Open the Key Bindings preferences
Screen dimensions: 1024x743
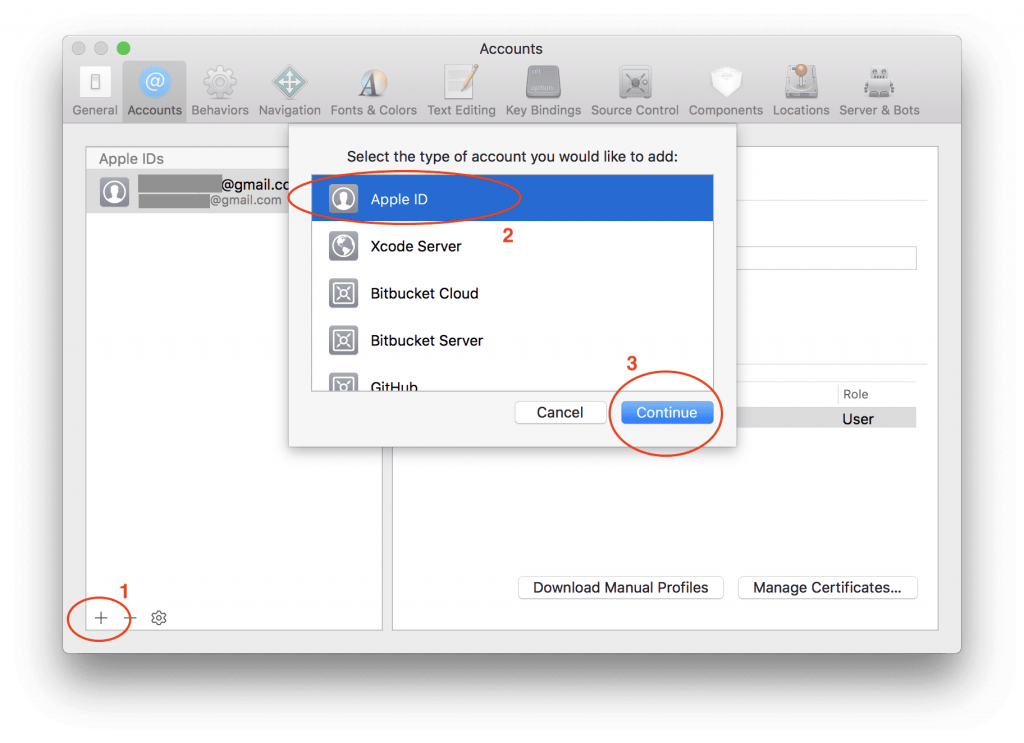543,91
